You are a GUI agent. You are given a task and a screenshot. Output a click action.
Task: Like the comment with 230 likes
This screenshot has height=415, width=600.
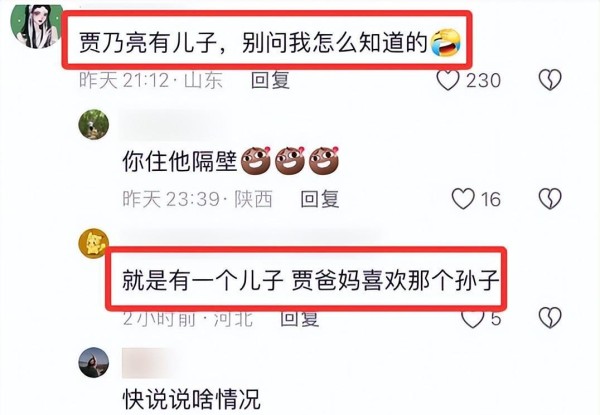point(448,80)
